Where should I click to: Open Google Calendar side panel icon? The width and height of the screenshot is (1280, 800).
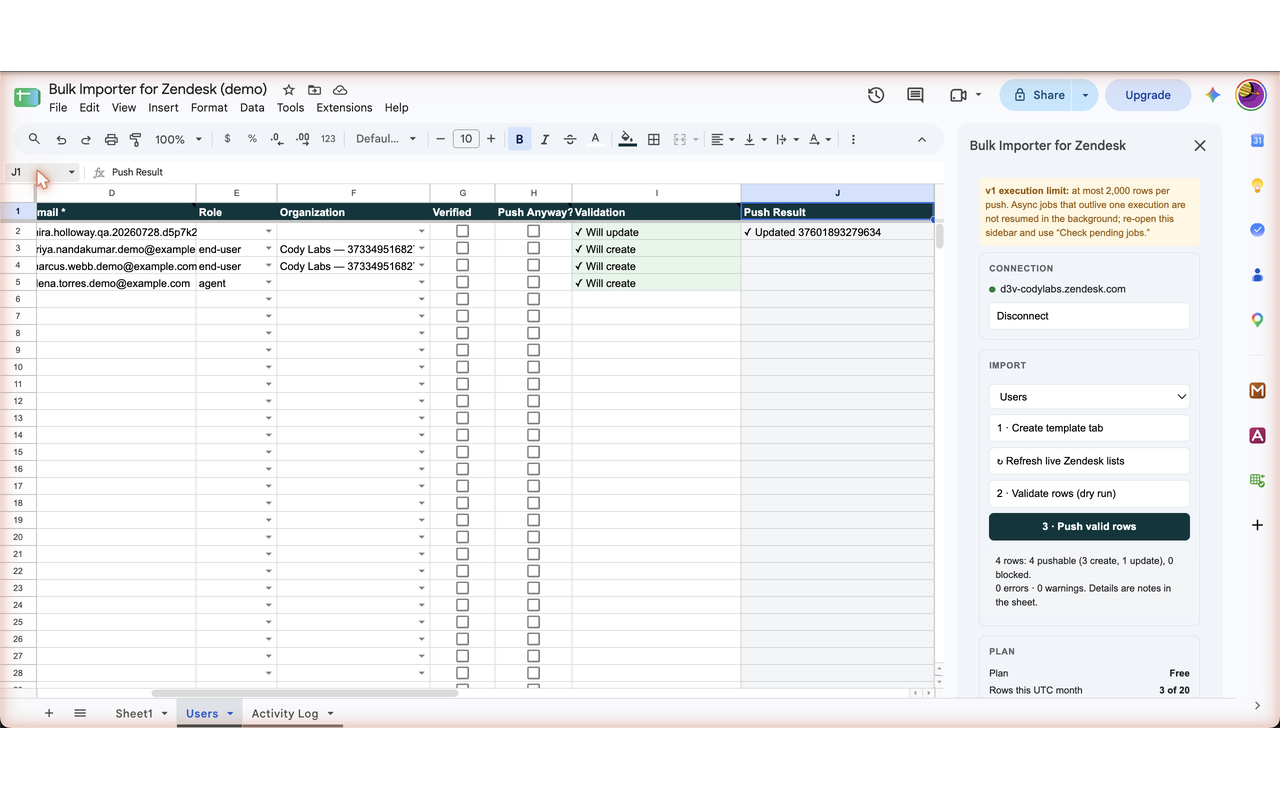[x=1258, y=140]
